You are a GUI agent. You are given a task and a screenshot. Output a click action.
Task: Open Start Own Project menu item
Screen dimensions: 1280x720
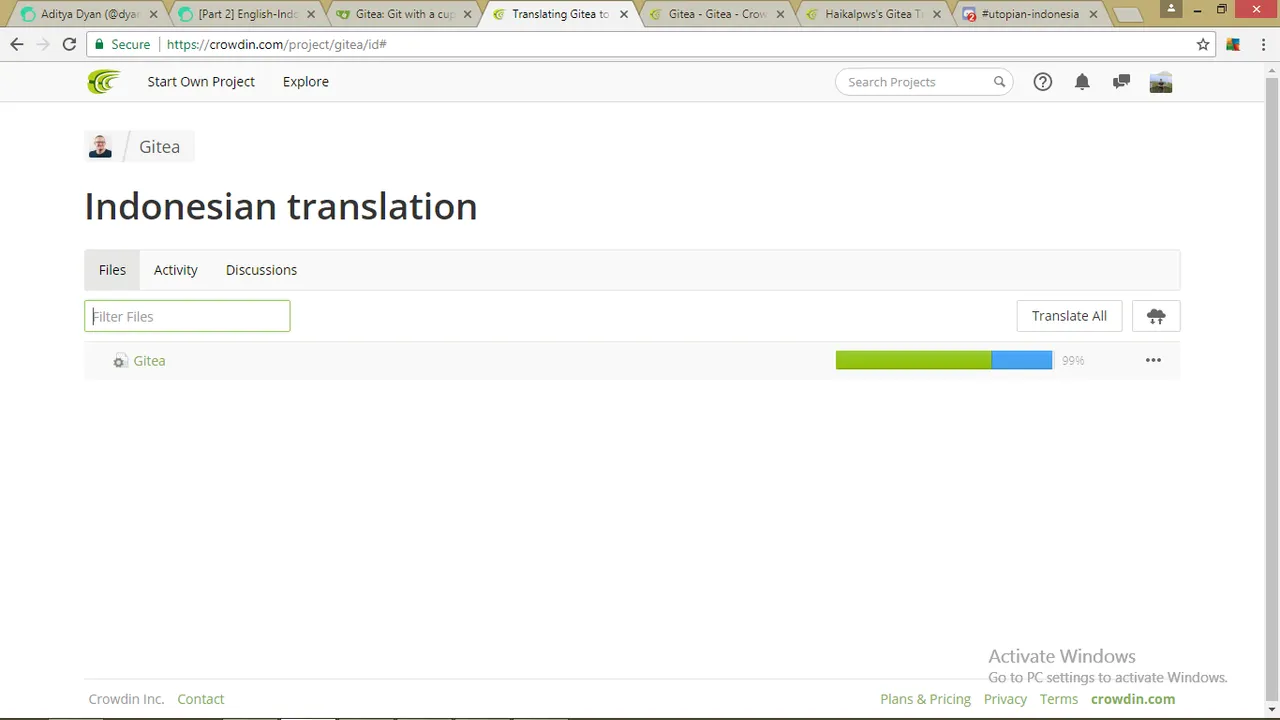click(x=201, y=82)
